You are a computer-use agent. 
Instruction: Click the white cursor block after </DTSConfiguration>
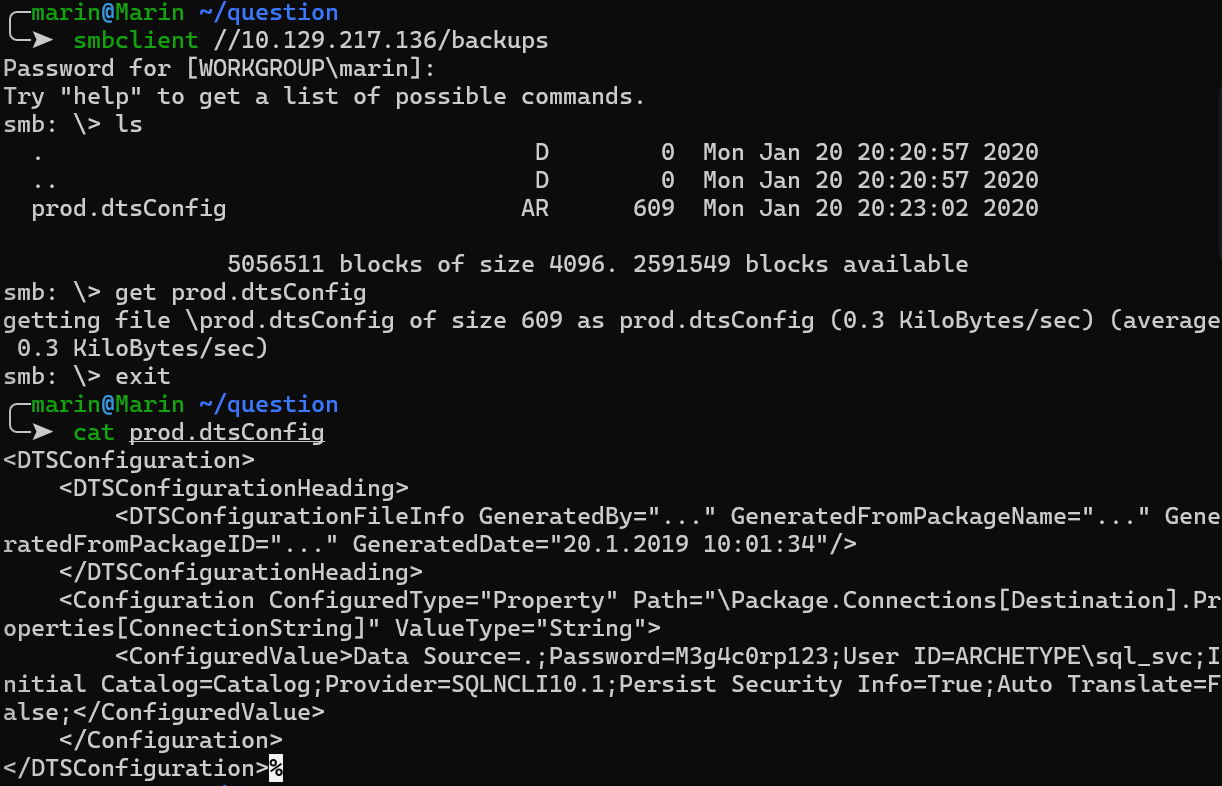pos(276,769)
